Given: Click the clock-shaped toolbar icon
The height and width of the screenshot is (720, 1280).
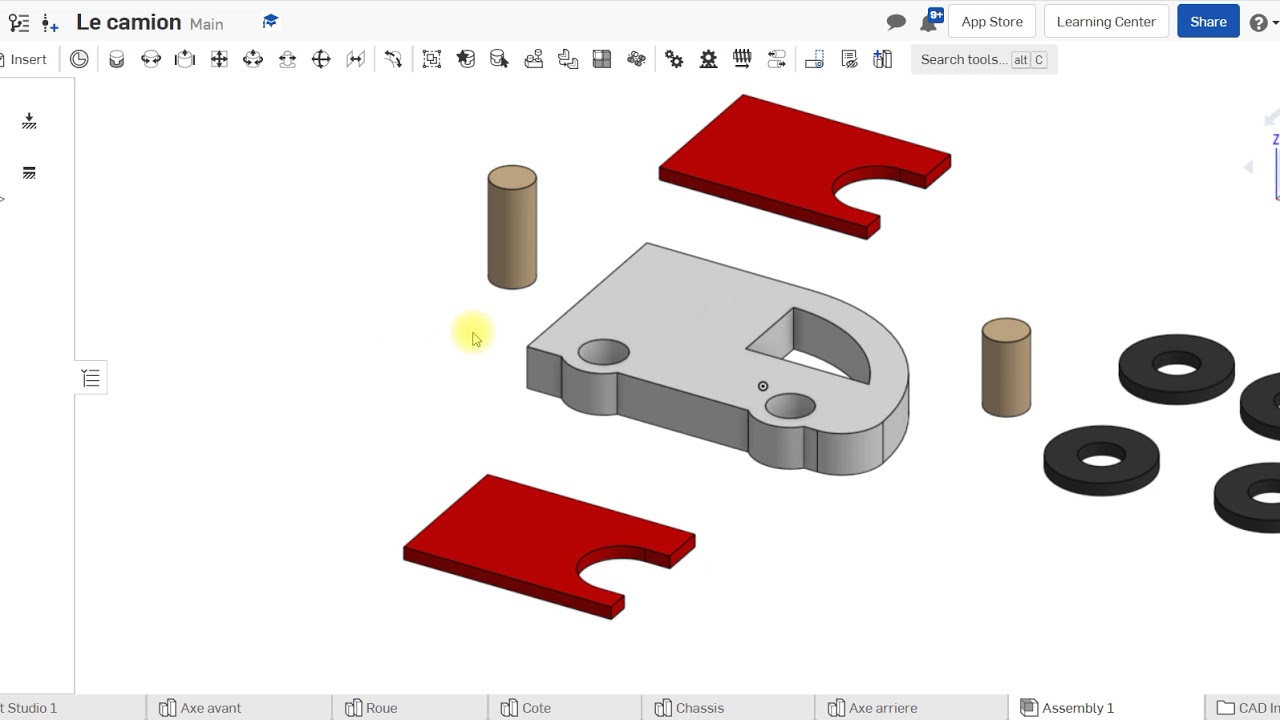Looking at the screenshot, I should pyautogui.click(x=79, y=59).
